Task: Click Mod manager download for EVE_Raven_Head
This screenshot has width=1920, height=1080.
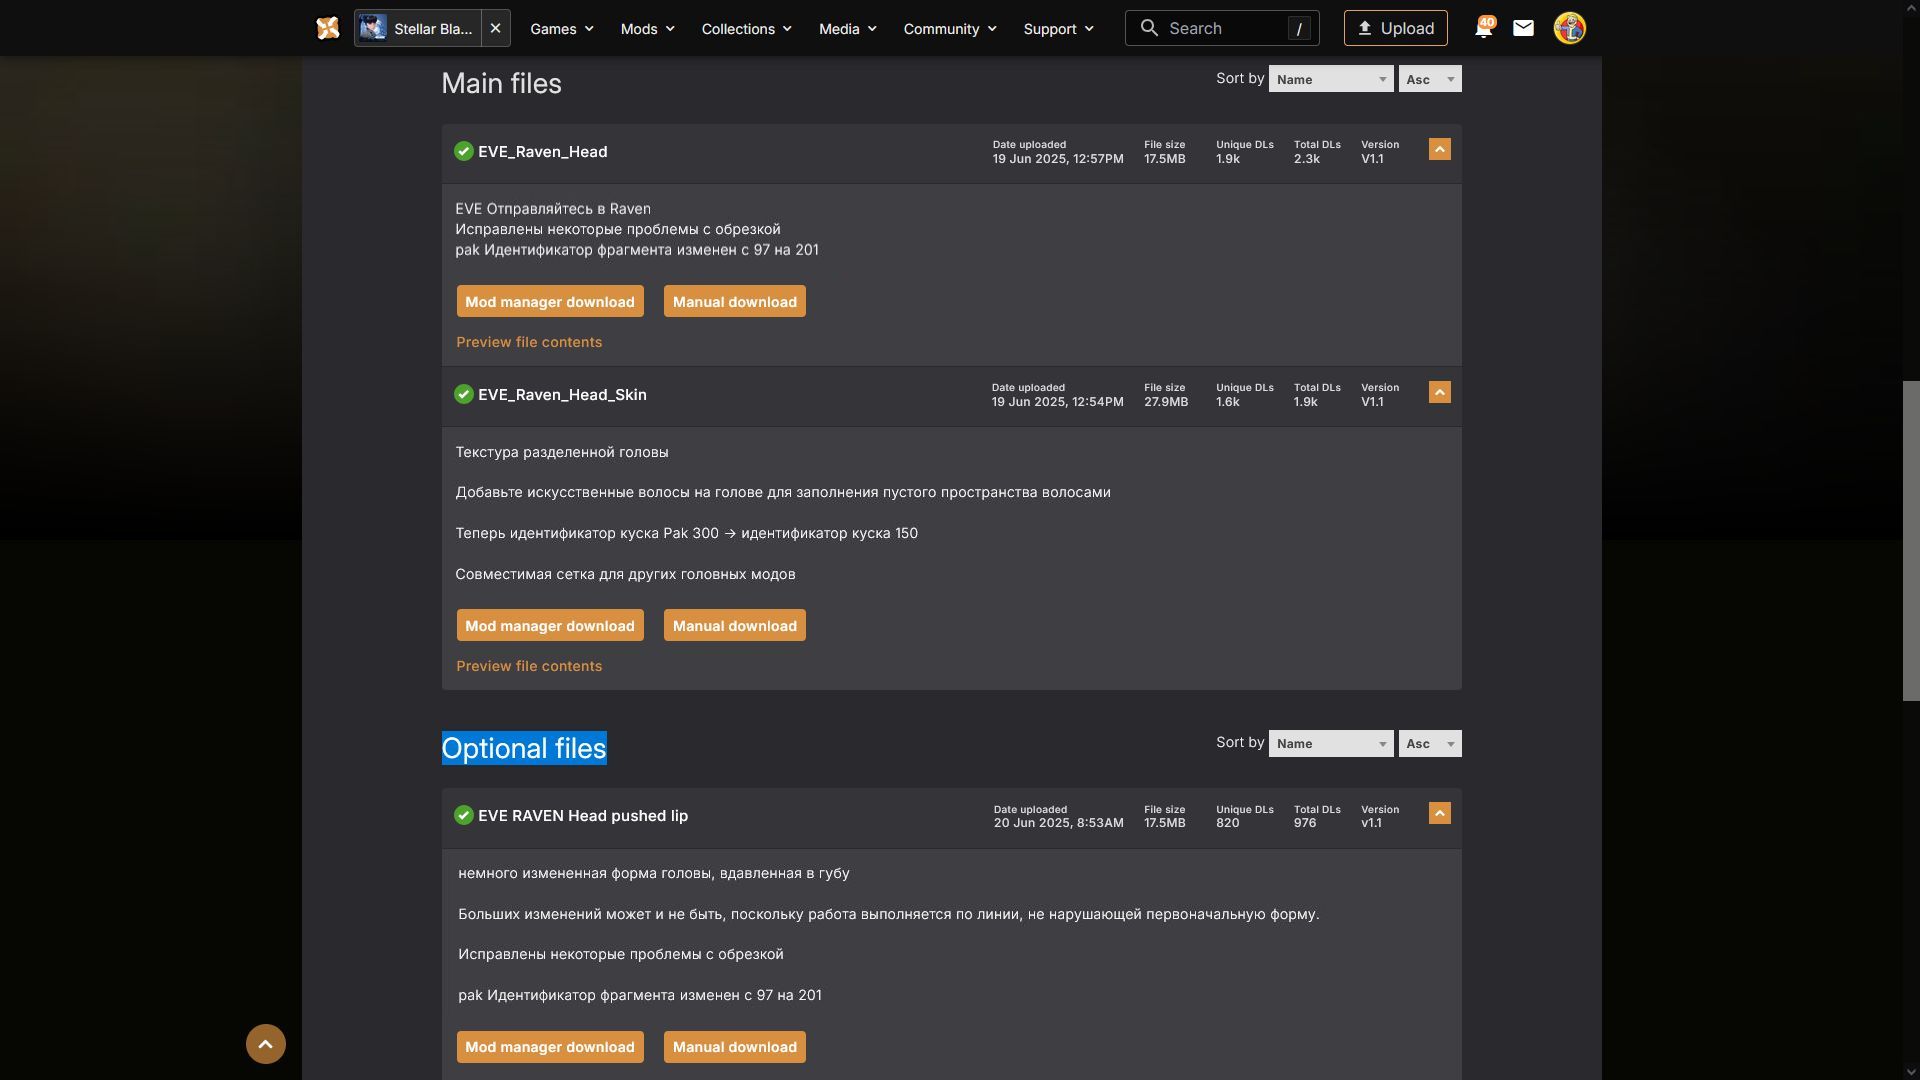Action: click(550, 301)
